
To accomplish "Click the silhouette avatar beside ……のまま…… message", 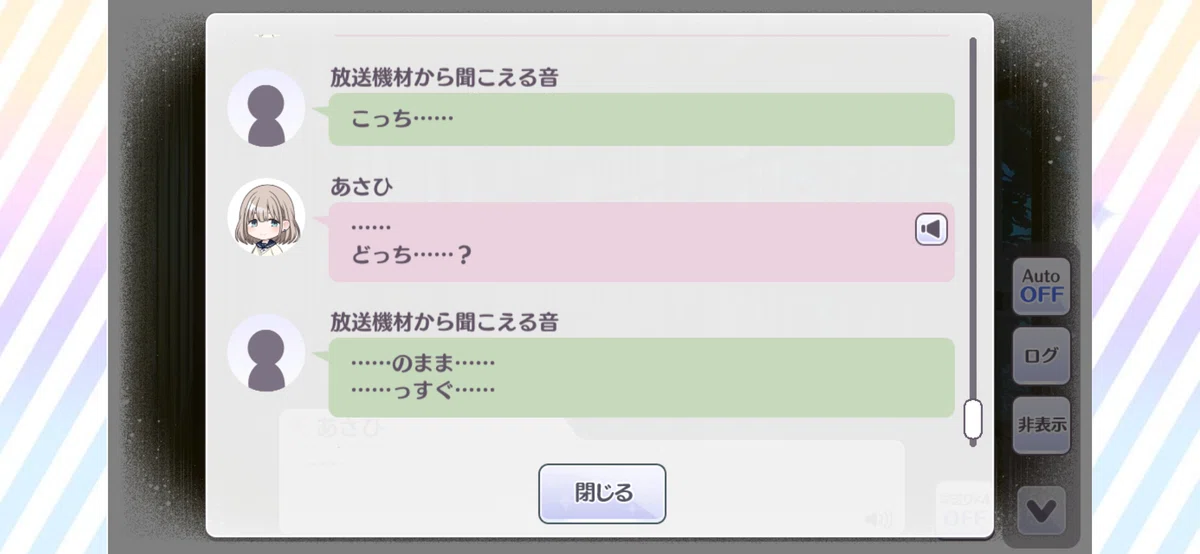I will (266, 352).
